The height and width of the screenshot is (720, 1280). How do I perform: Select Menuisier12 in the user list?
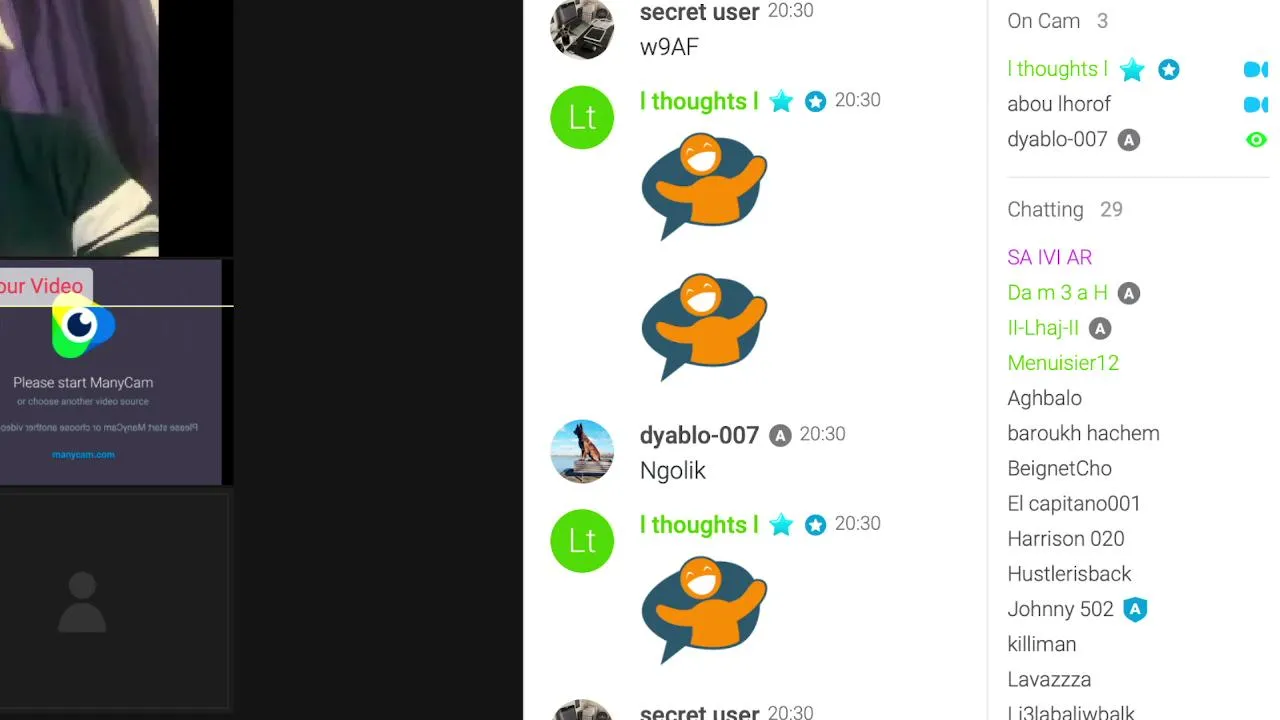coord(1063,363)
